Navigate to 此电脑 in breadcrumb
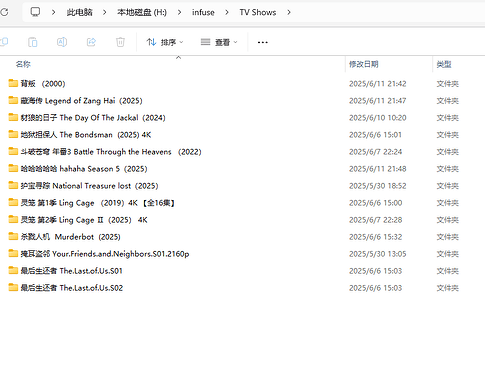485x375 pixels. coord(79,12)
